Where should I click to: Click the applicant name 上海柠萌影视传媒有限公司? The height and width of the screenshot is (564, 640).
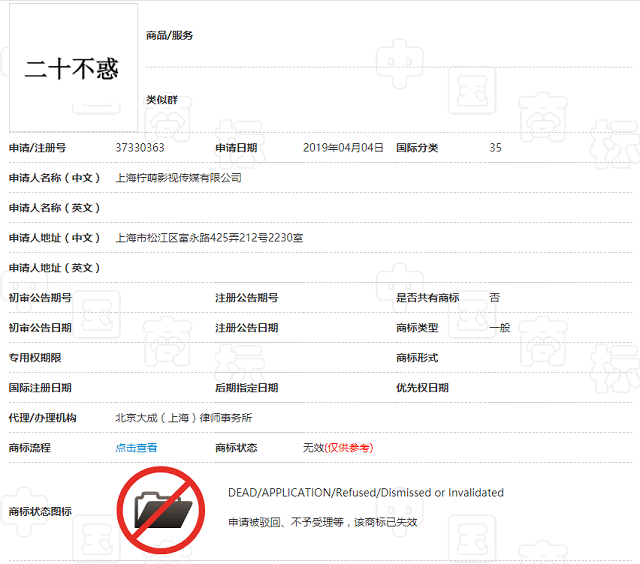click(x=179, y=178)
